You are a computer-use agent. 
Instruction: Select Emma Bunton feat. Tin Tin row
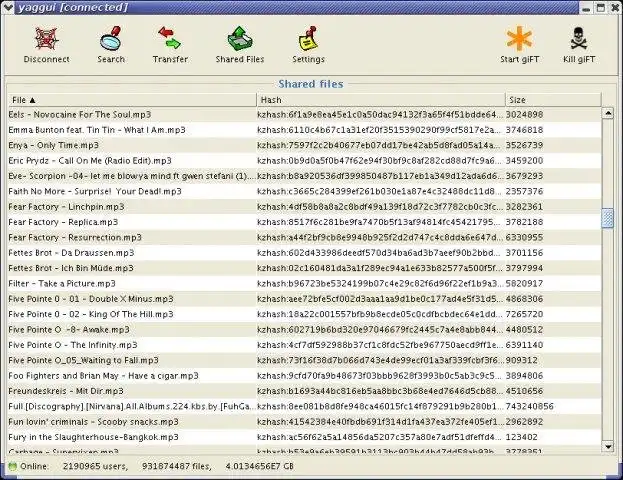[x=304, y=130]
